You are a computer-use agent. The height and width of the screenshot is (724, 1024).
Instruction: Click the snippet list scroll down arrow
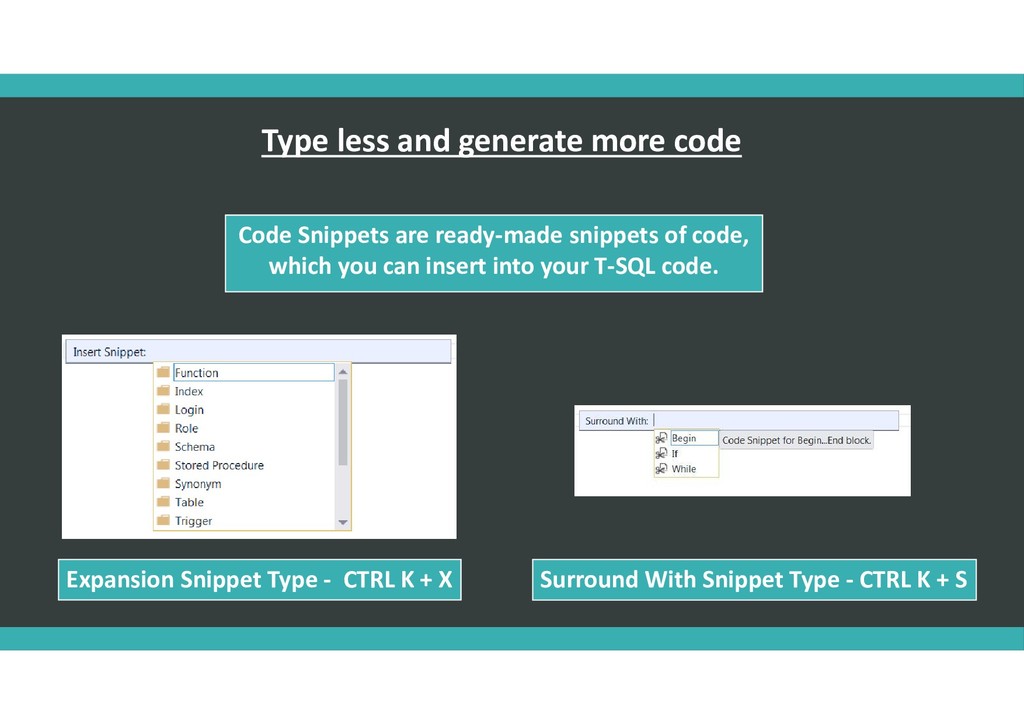tap(343, 522)
